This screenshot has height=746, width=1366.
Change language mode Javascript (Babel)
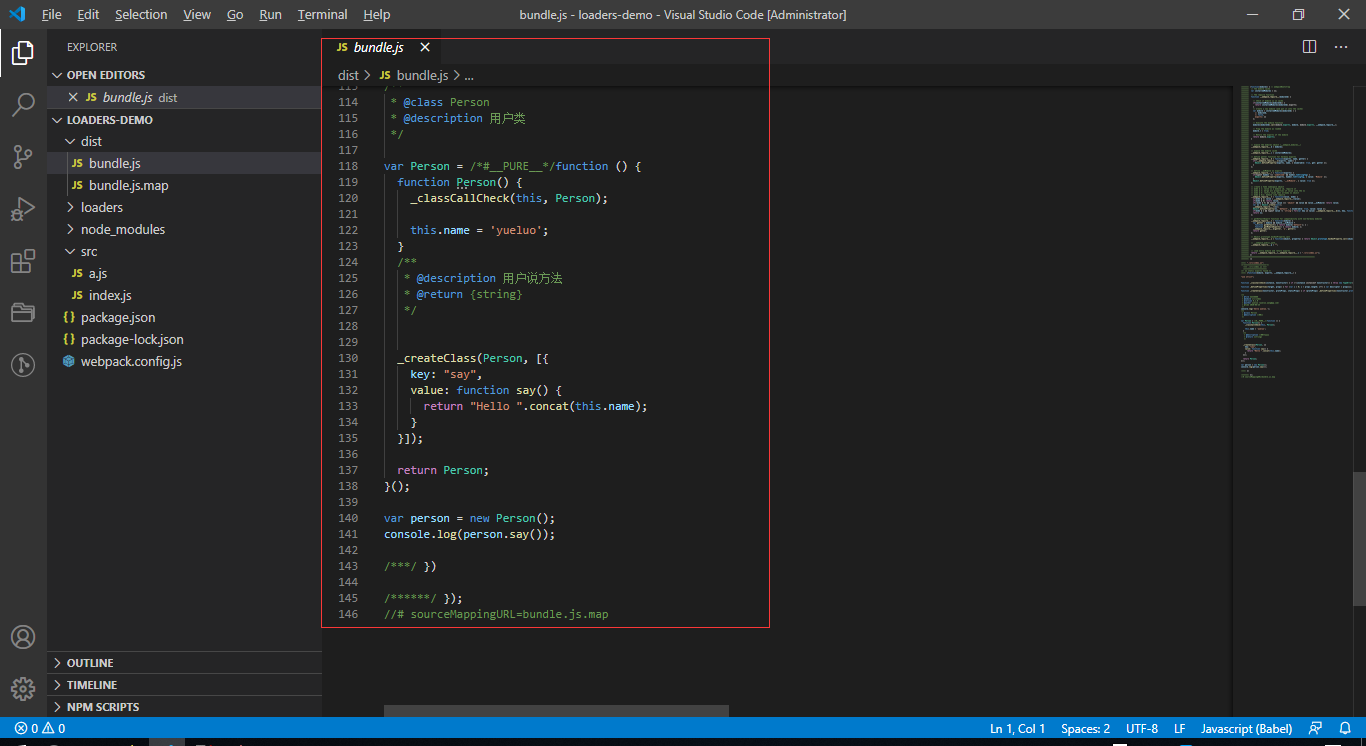click(x=1246, y=729)
